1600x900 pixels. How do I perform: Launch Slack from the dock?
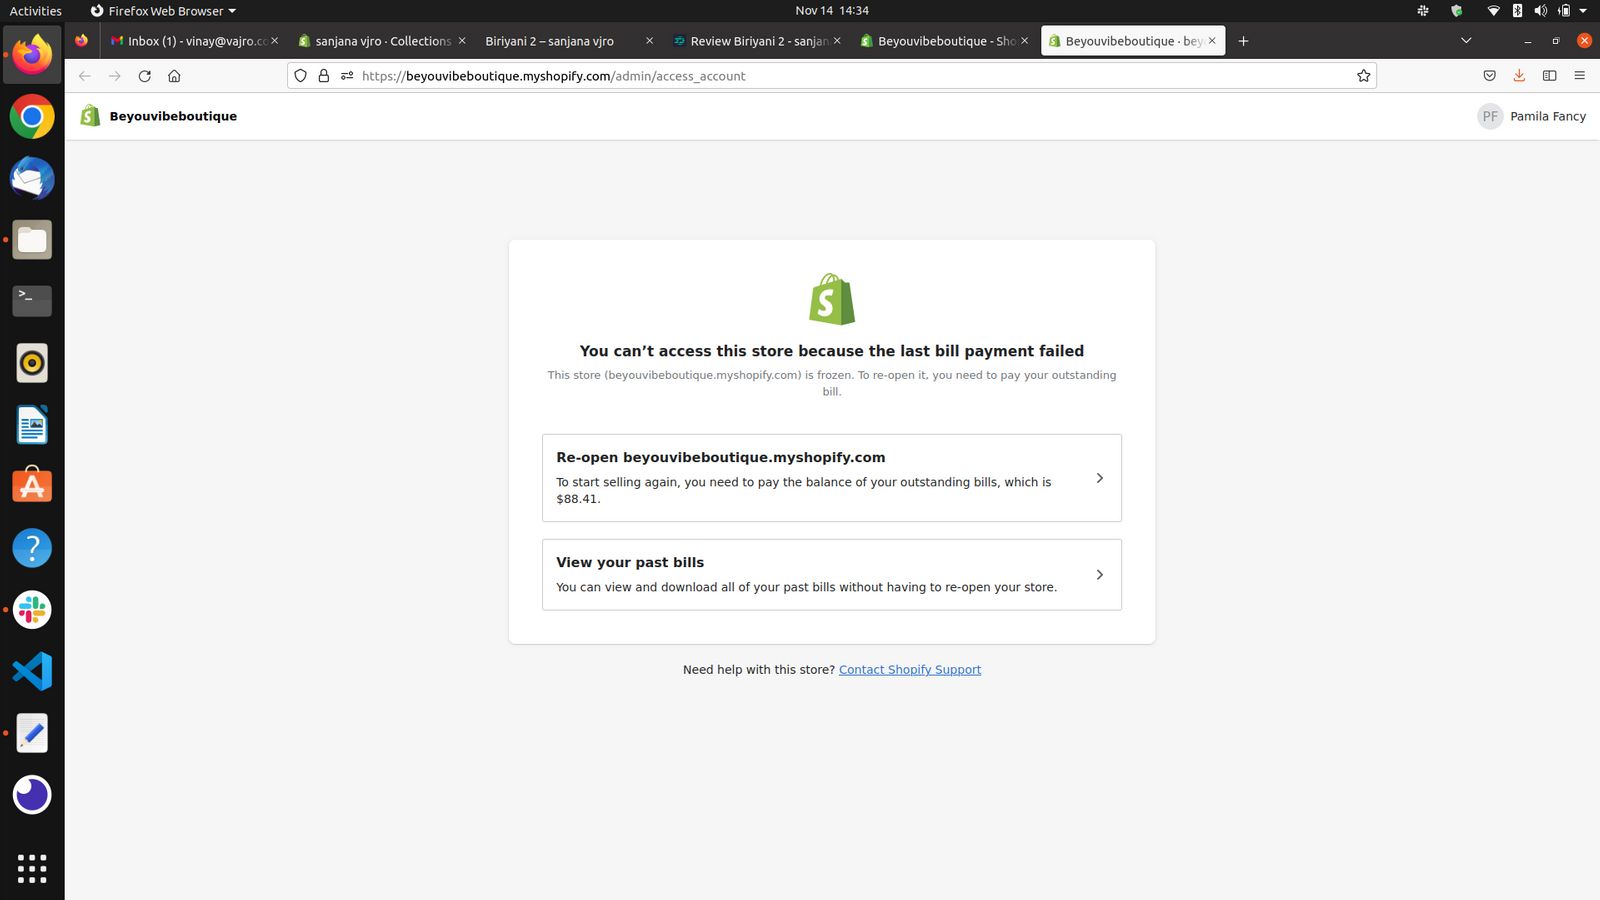tap(32, 610)
